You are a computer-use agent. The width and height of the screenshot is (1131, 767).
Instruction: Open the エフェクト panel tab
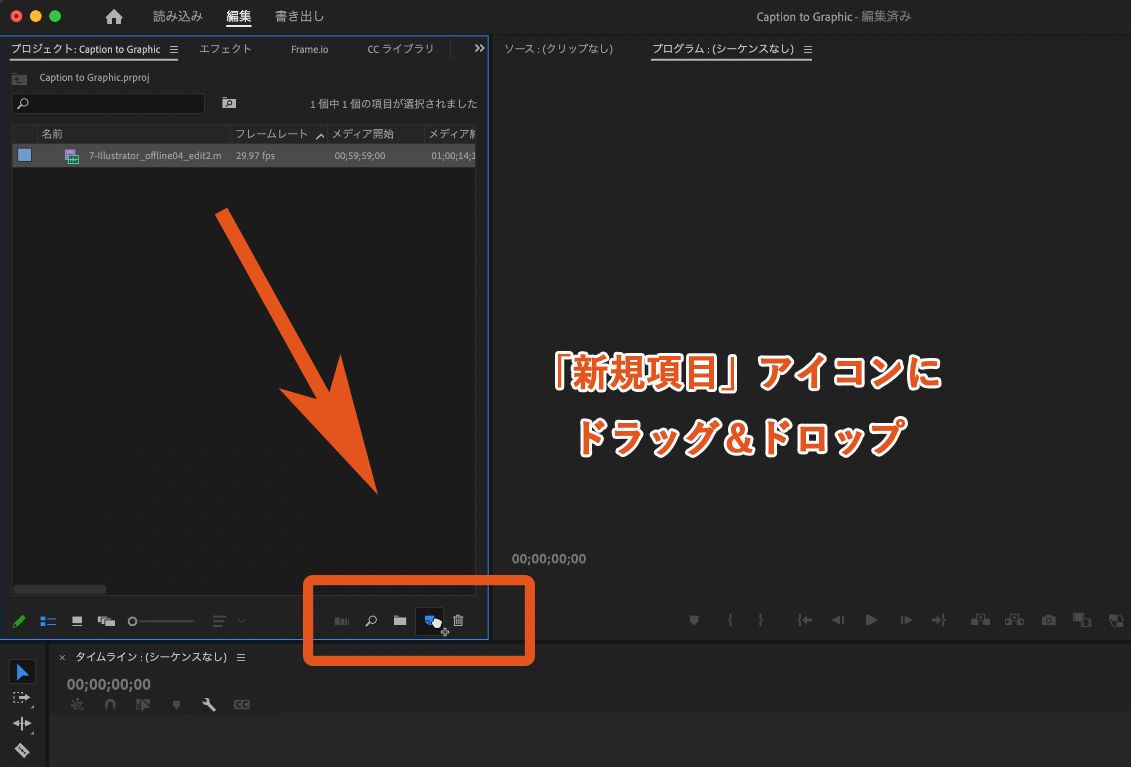coord(225,48)
